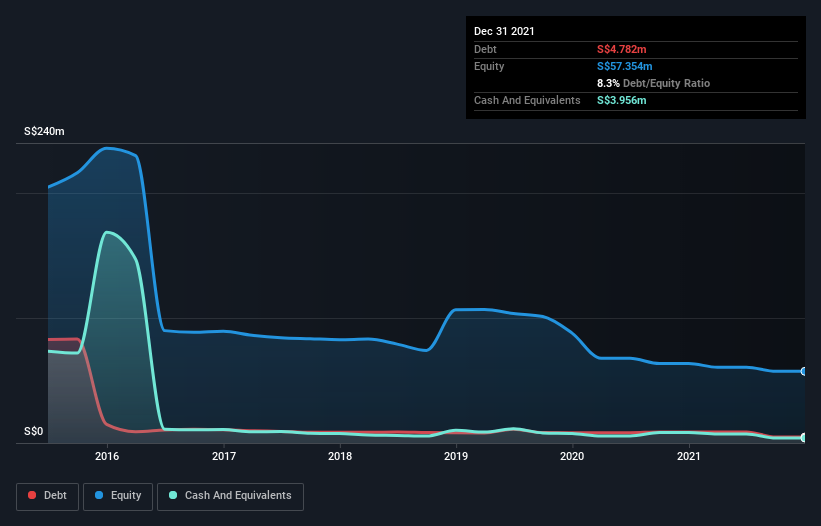The image size is (821, 526).
Task: Click the Dec 31 2021 tooltip date
Action: (x=504, y=31)
